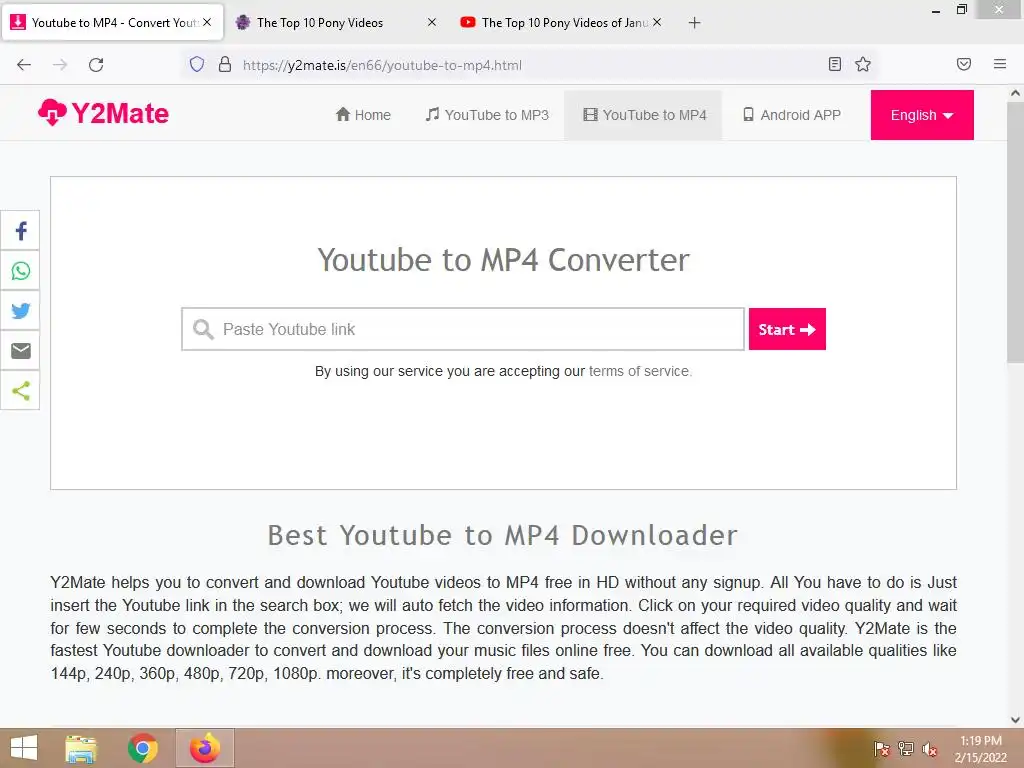Close the Youtube to MP4 tab

207,22
